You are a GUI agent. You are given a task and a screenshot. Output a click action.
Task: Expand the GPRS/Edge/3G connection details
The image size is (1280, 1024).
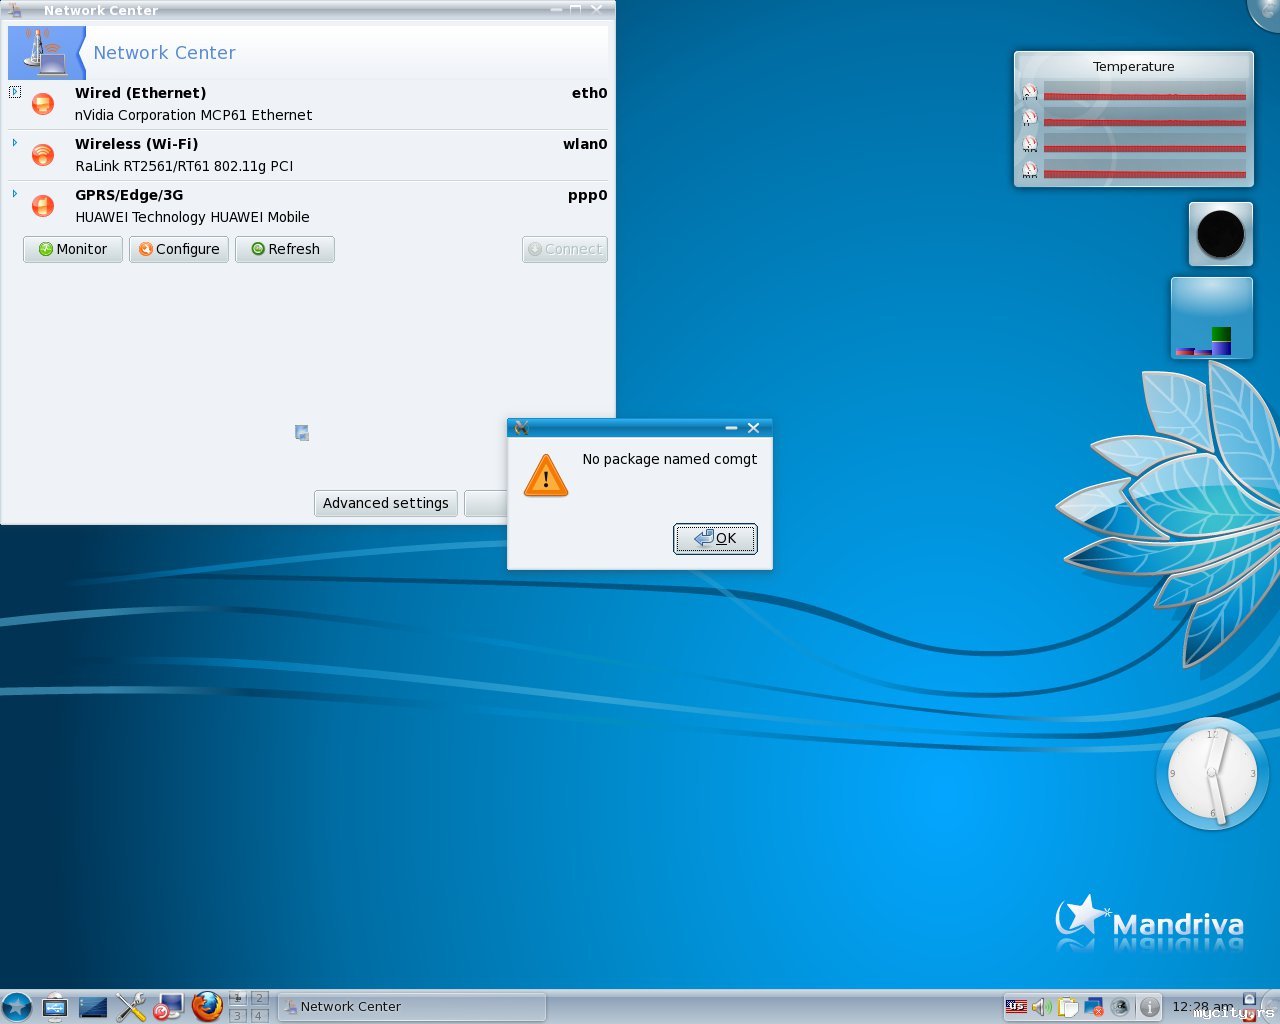coord(15,194)
